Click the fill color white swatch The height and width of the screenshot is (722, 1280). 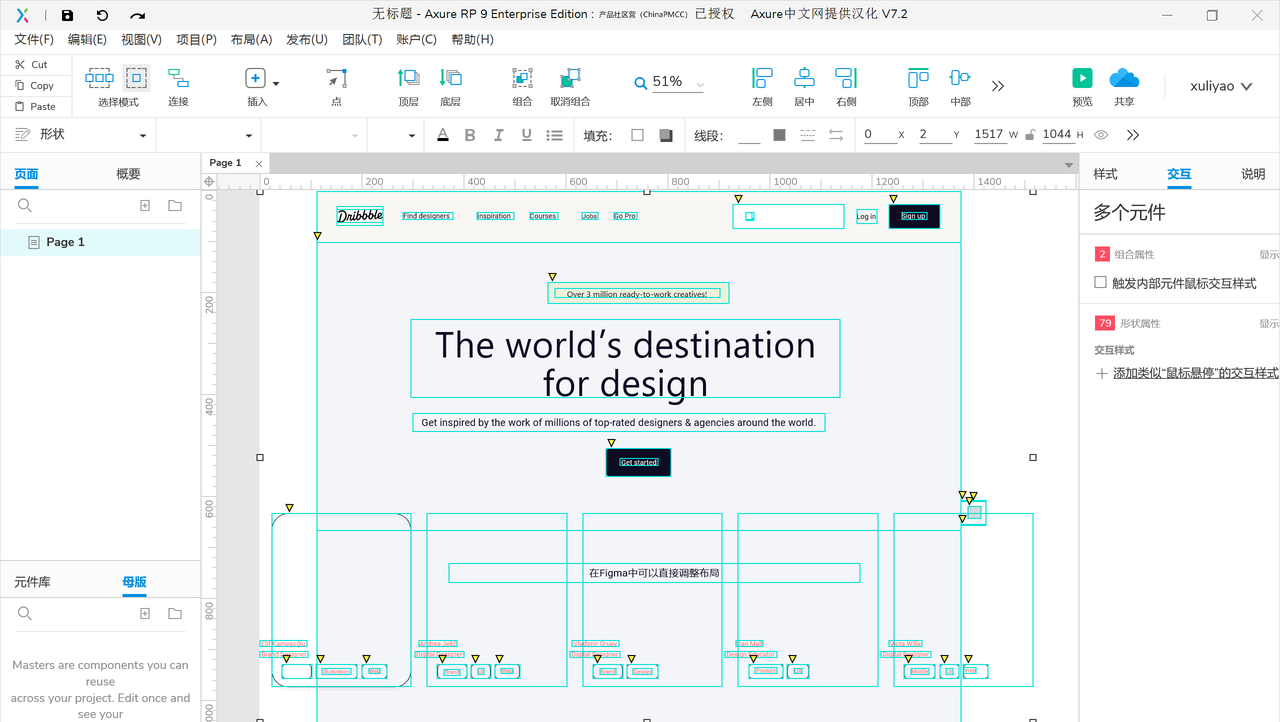pyautogui.click(x=637, y=135)
